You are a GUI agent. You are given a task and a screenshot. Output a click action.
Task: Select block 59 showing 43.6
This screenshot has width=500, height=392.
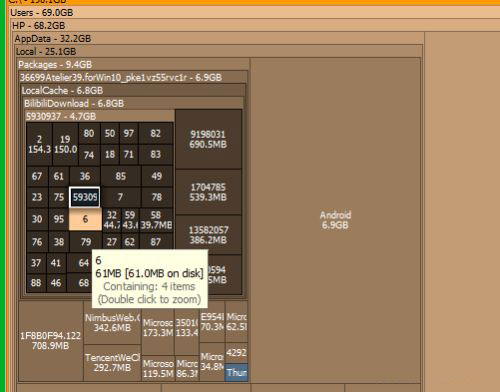(130, 220)
